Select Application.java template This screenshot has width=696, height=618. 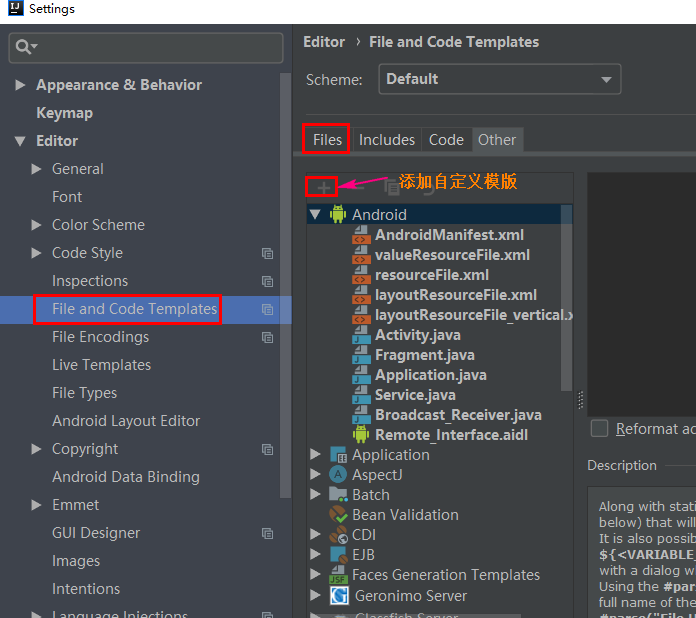point(431,375)
